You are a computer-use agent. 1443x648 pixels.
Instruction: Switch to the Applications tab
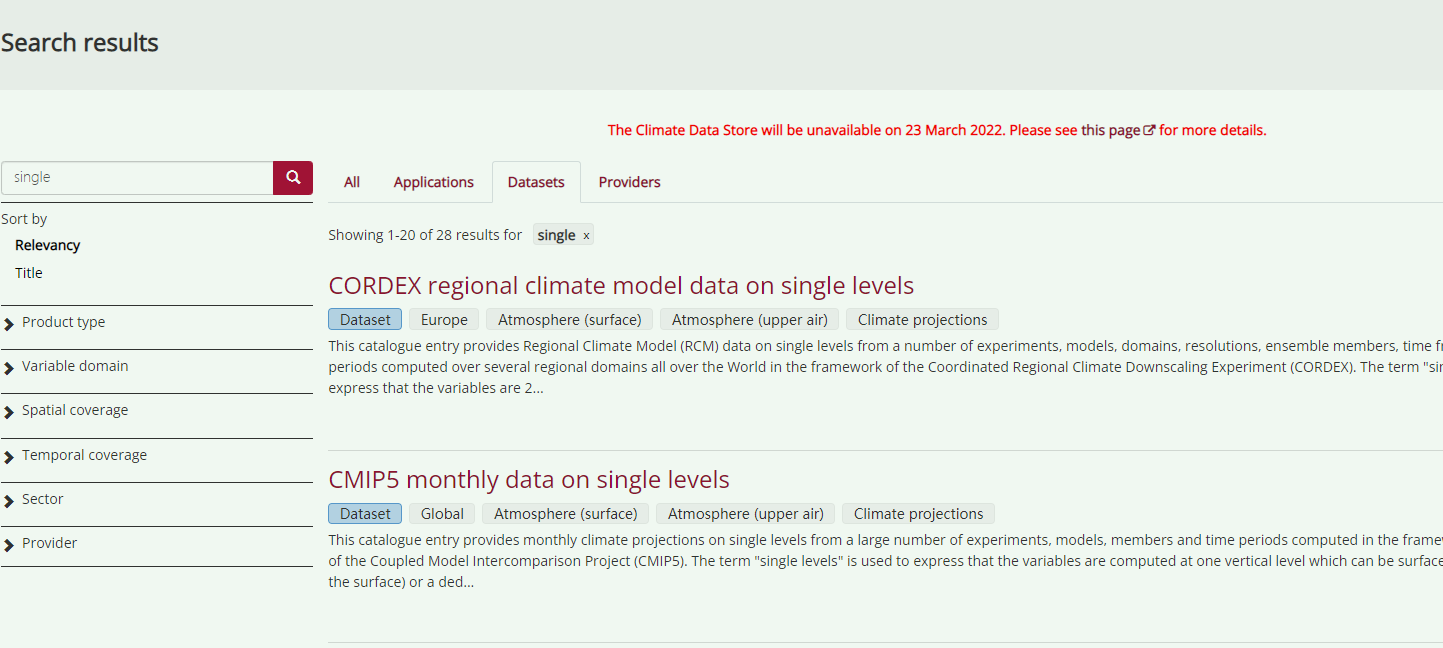[434, 182]
